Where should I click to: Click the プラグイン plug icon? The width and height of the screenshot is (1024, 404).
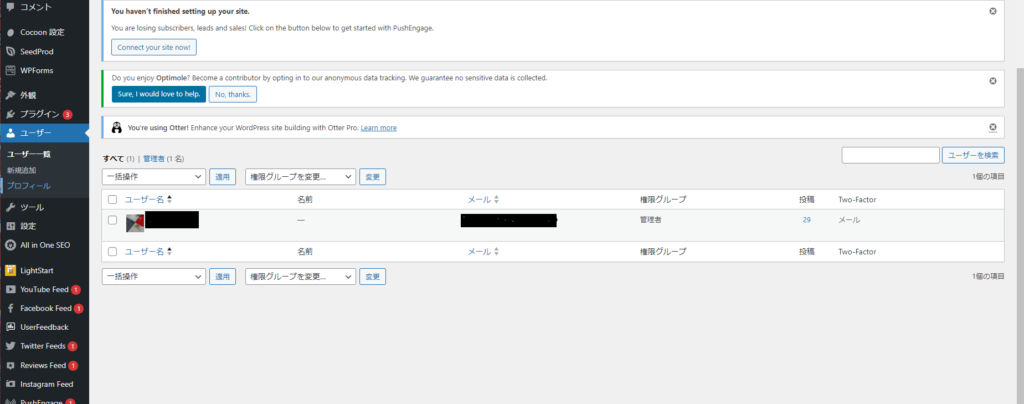click(10, 114)
